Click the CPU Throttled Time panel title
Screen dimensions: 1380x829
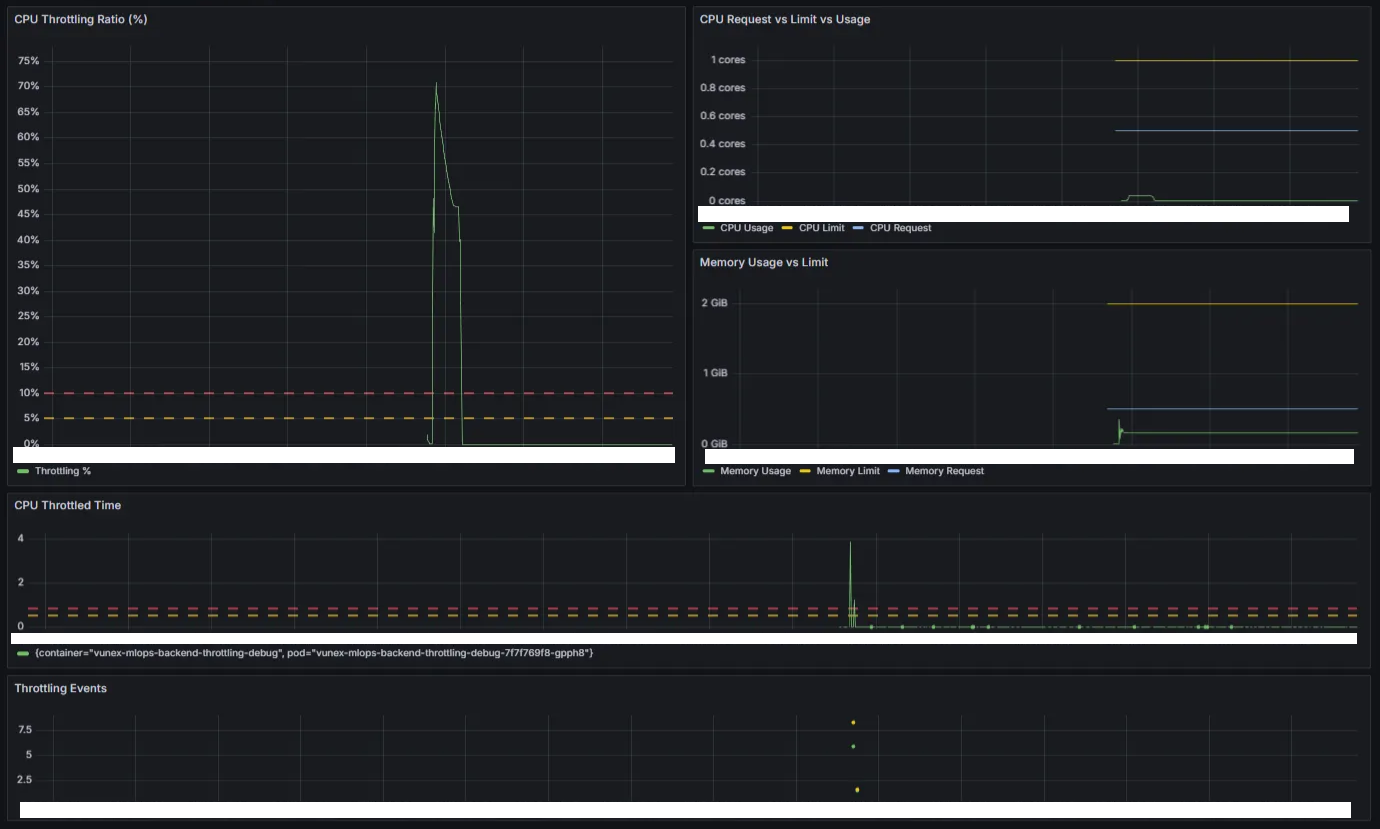pyautogui.click(x=67, y=505)
